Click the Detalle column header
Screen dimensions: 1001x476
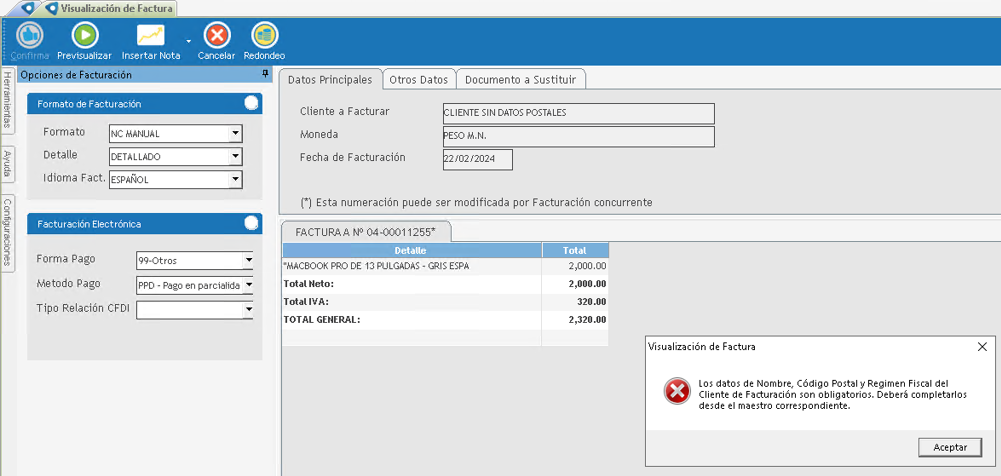click(412, 250)
